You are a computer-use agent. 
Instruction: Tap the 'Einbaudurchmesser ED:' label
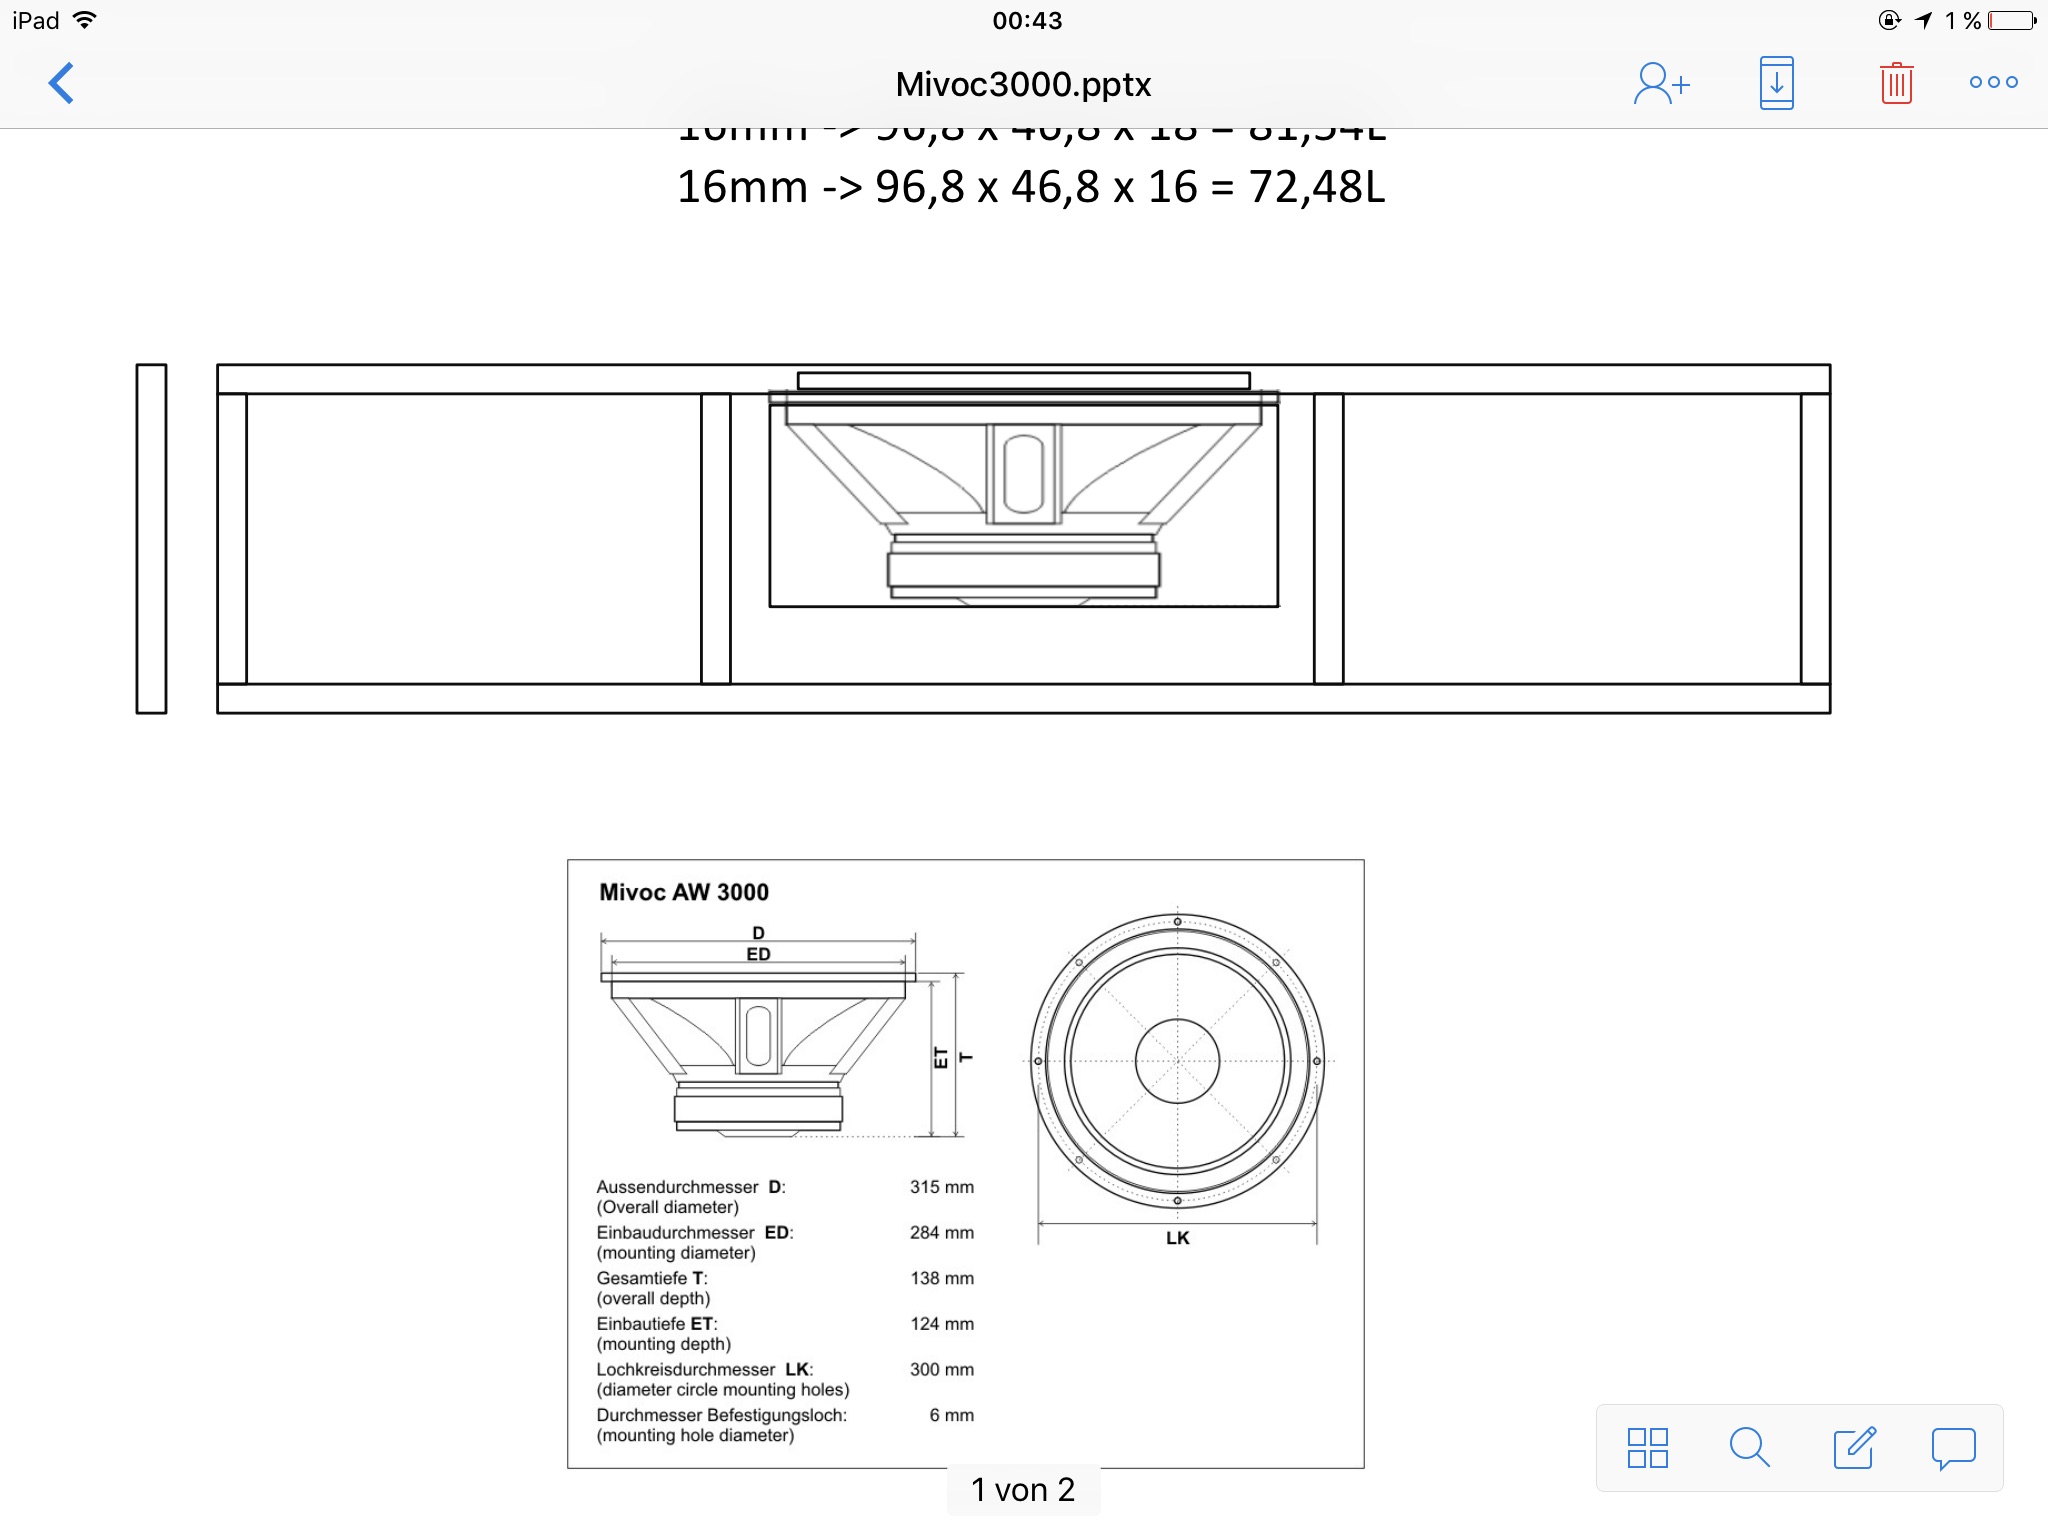click(x=695, y=1233)
